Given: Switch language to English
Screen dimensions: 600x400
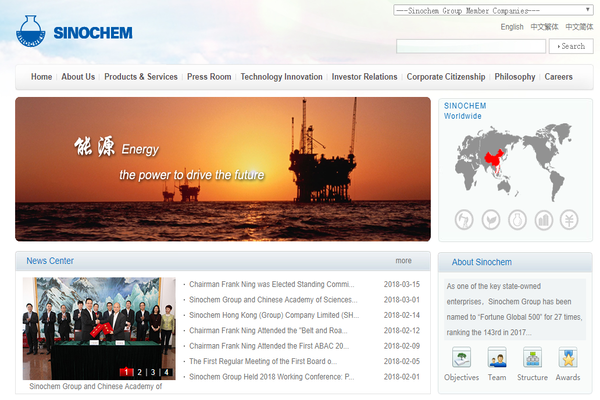Looking at the screenshot, I should (x=512, y=27).
